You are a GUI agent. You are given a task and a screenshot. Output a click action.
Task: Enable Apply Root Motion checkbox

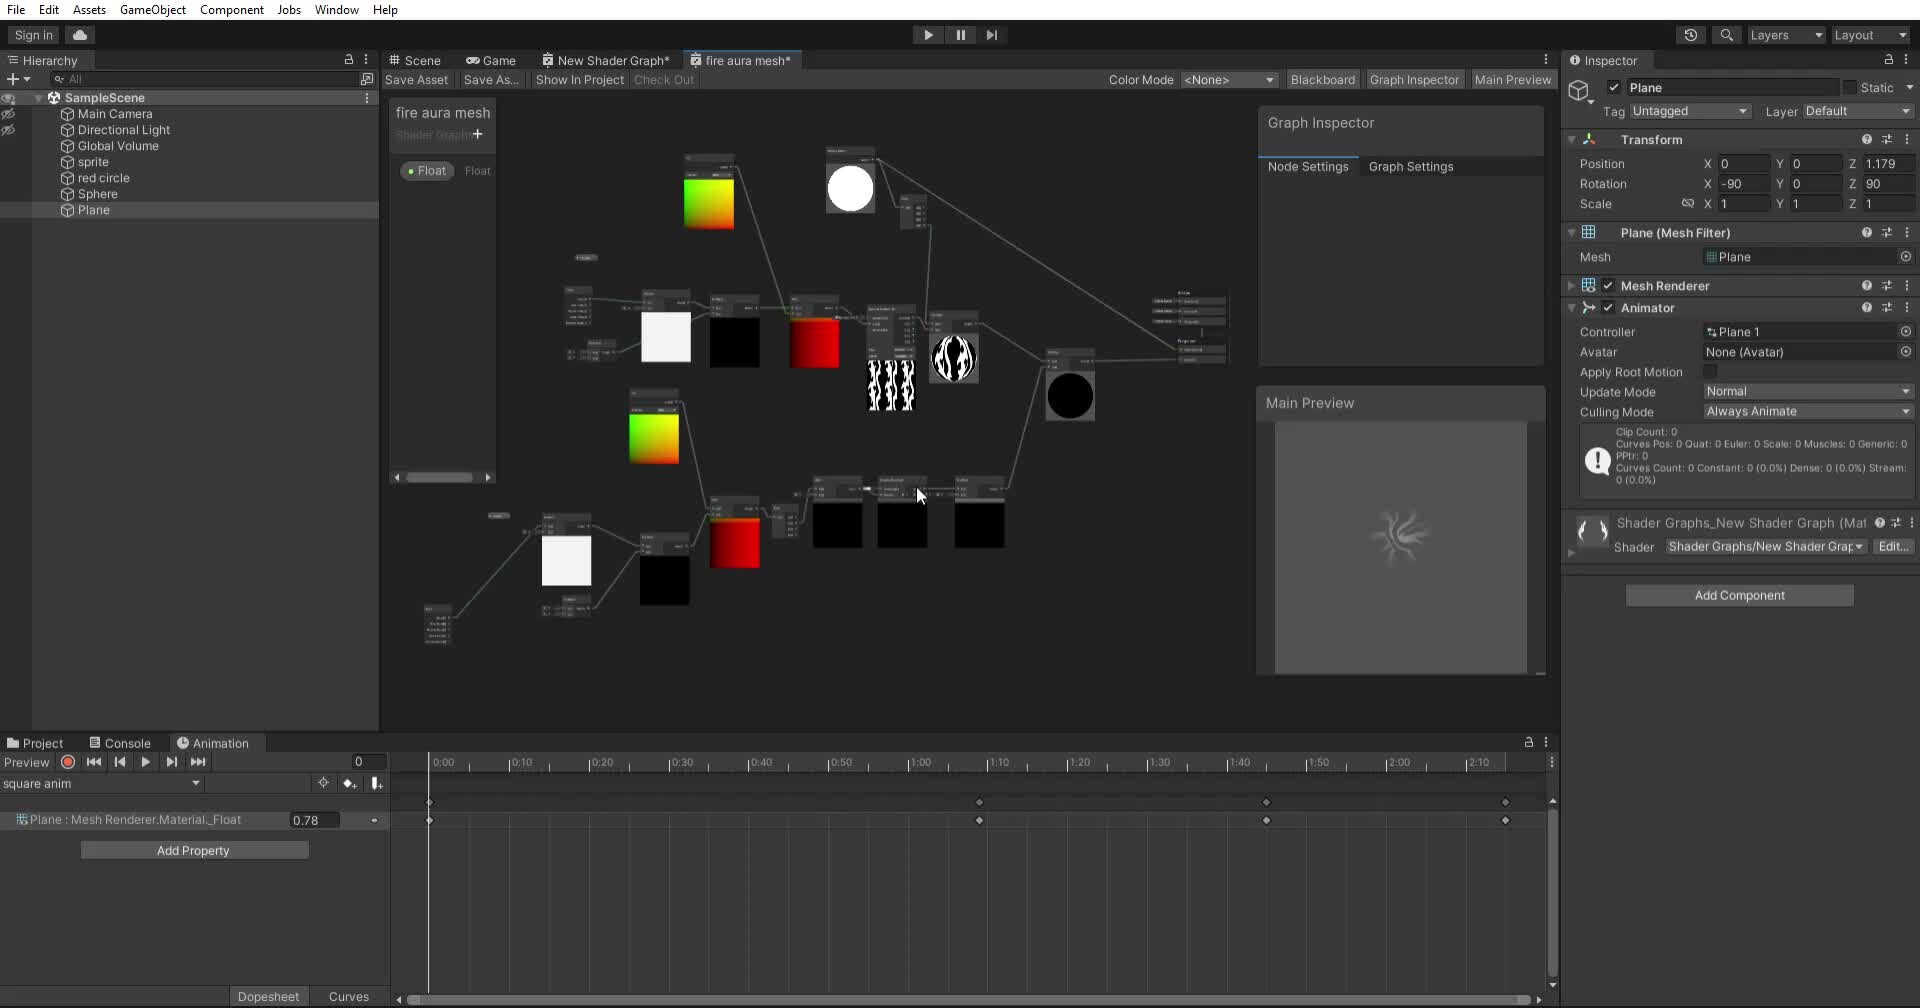click(1710, 372)
